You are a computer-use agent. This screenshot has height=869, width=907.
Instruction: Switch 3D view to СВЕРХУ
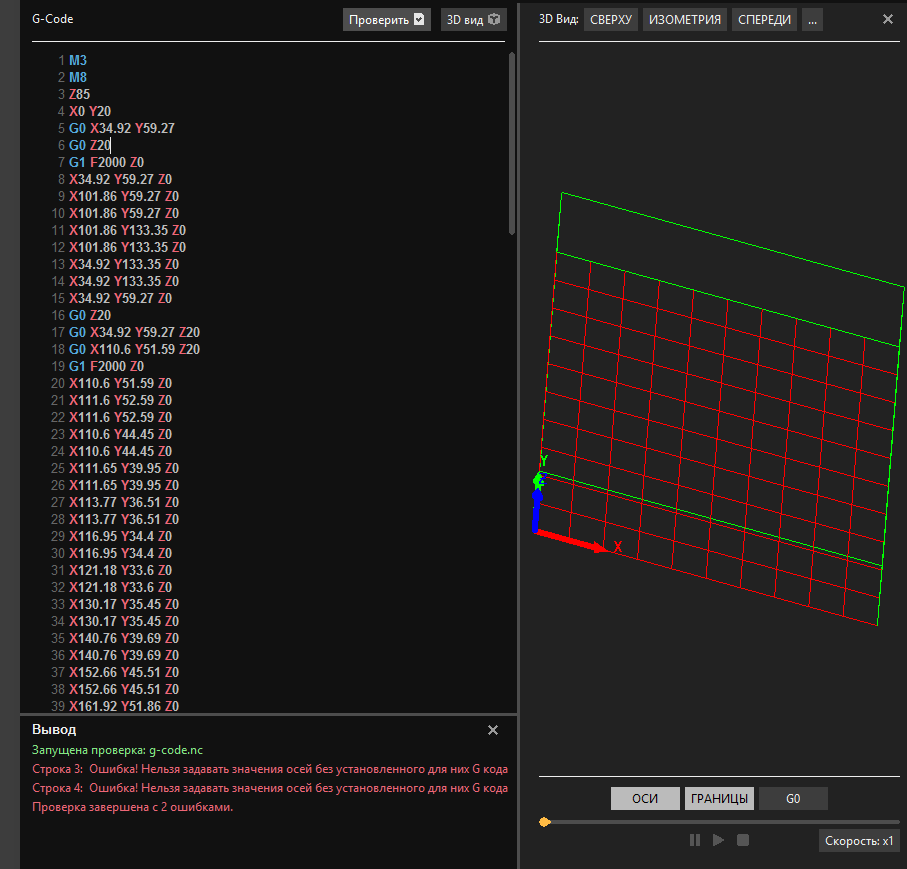pyautogui.click(x=611, y=20)
